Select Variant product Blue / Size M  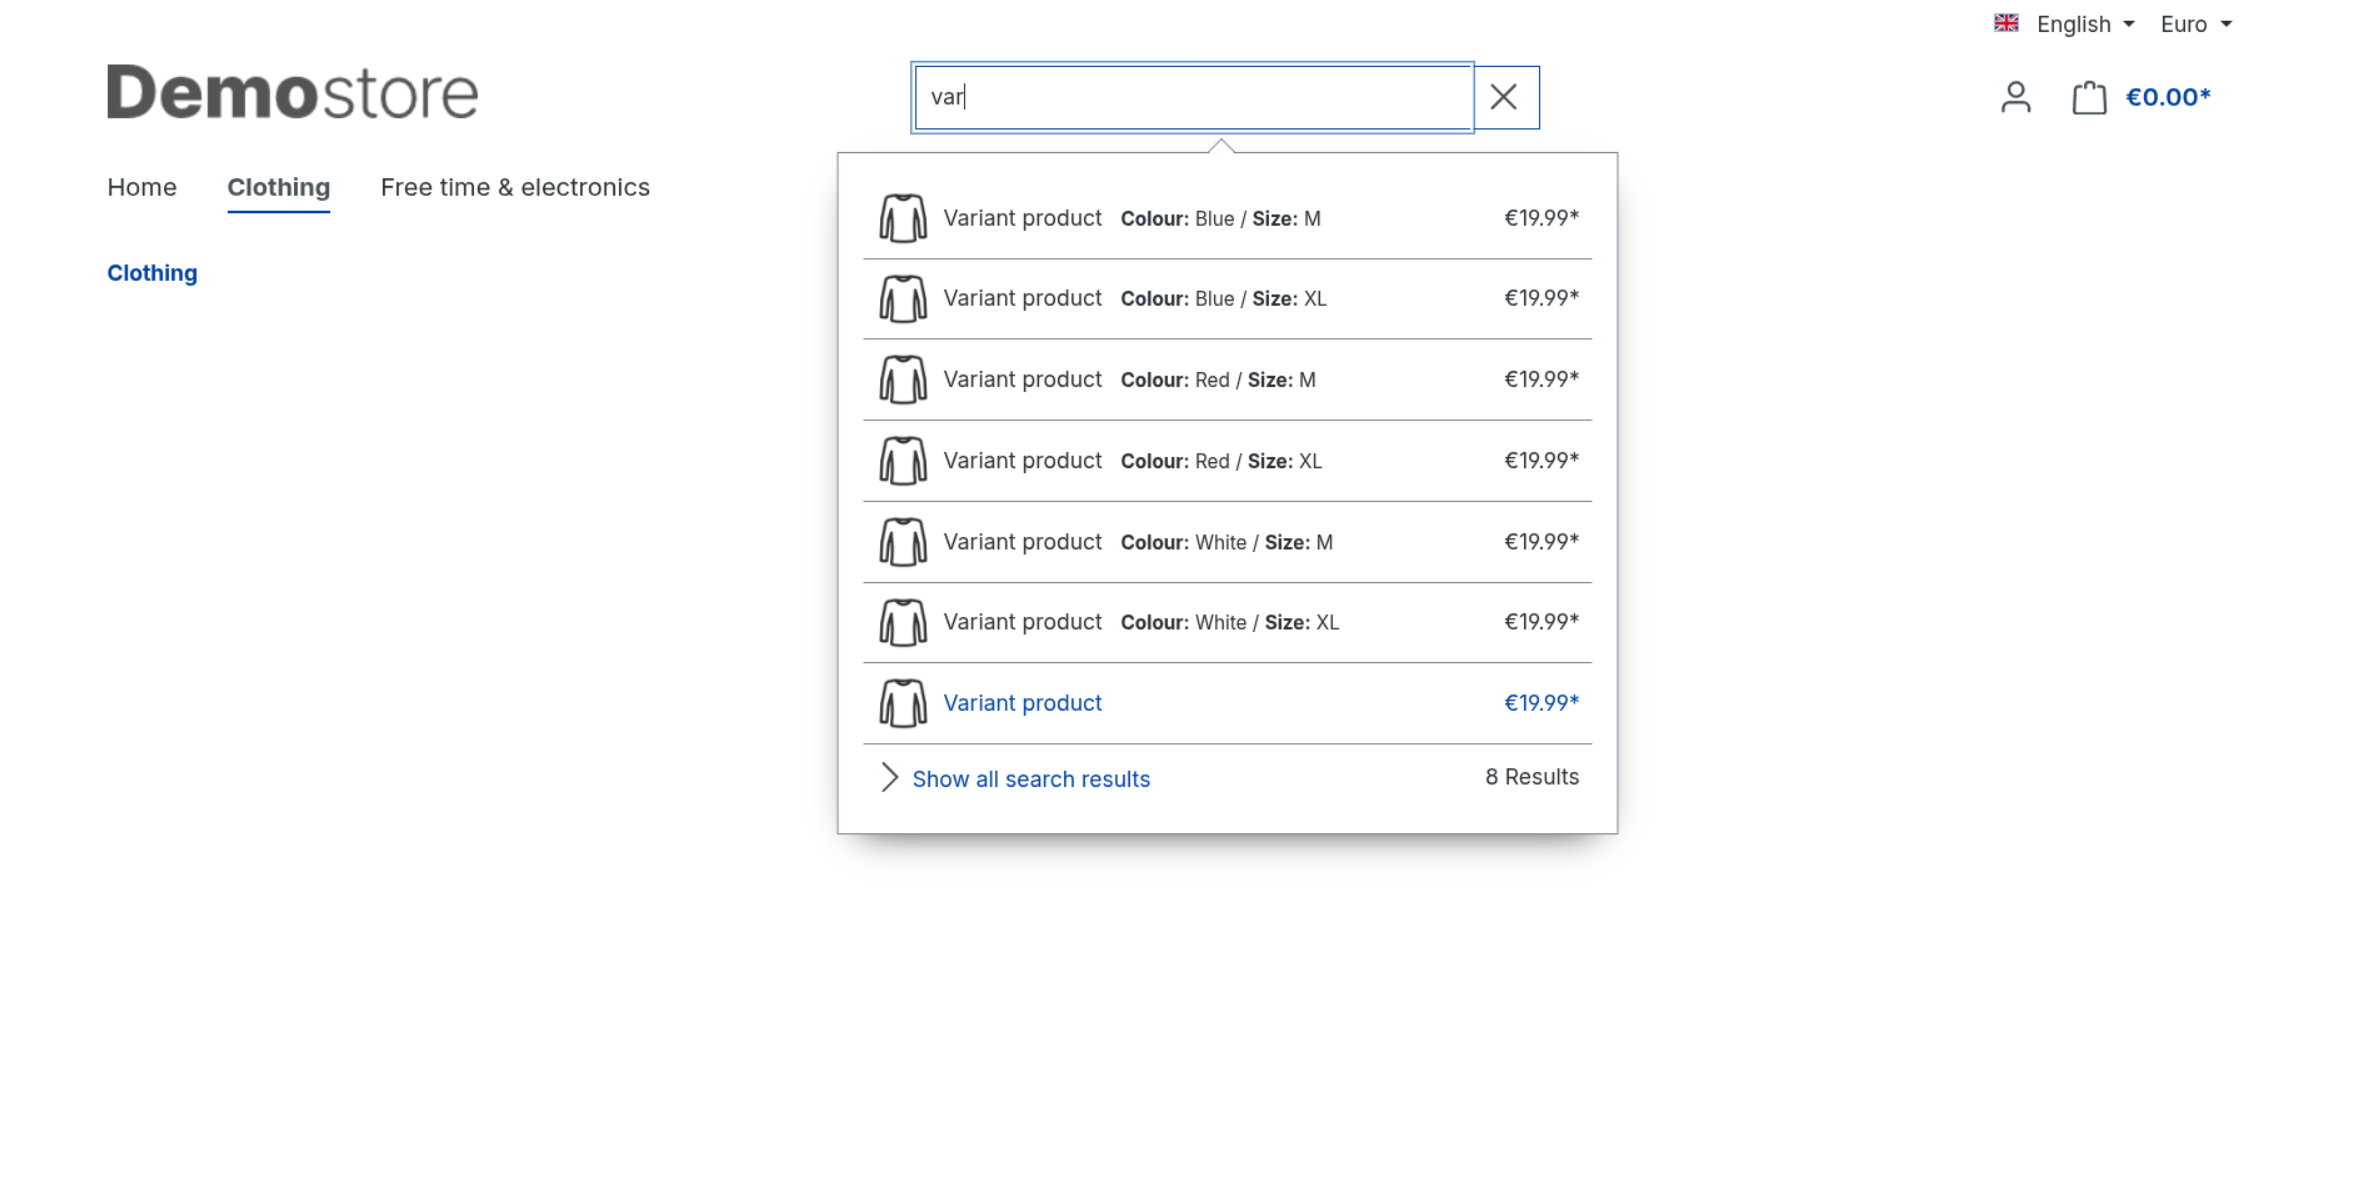[x=1227, y=218]
